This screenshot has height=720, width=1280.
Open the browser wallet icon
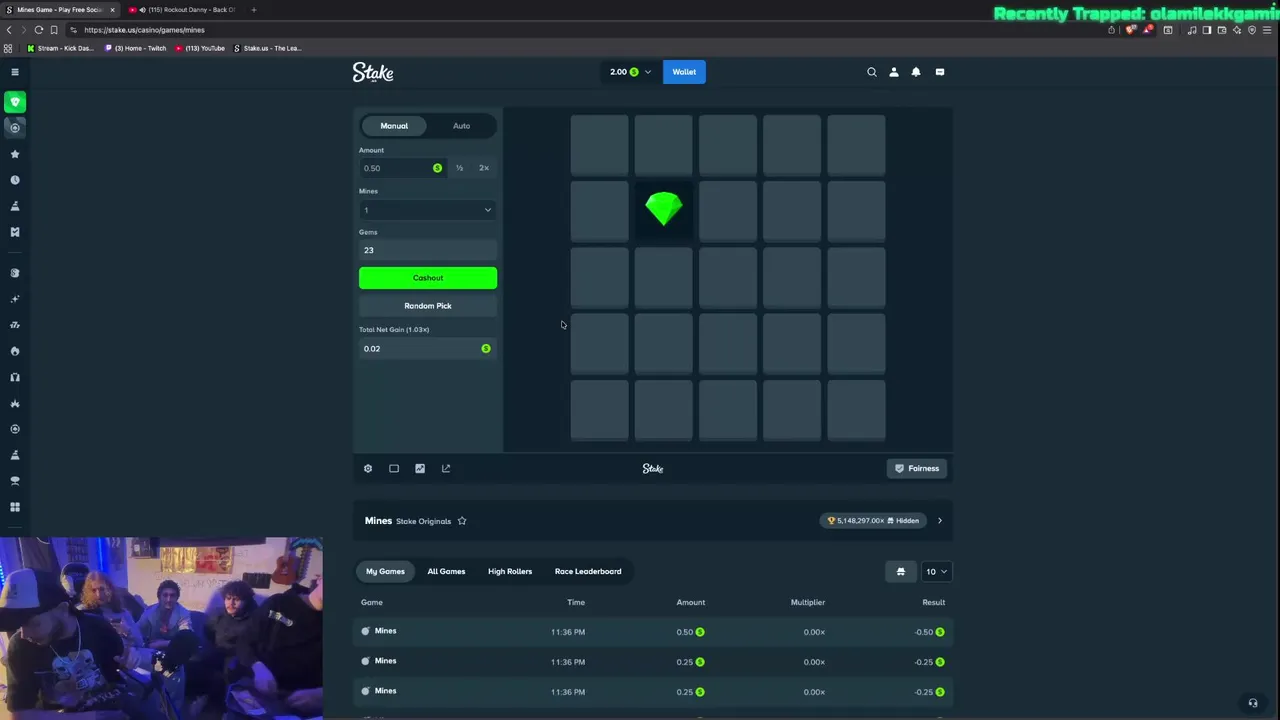tap(1222, 30)
